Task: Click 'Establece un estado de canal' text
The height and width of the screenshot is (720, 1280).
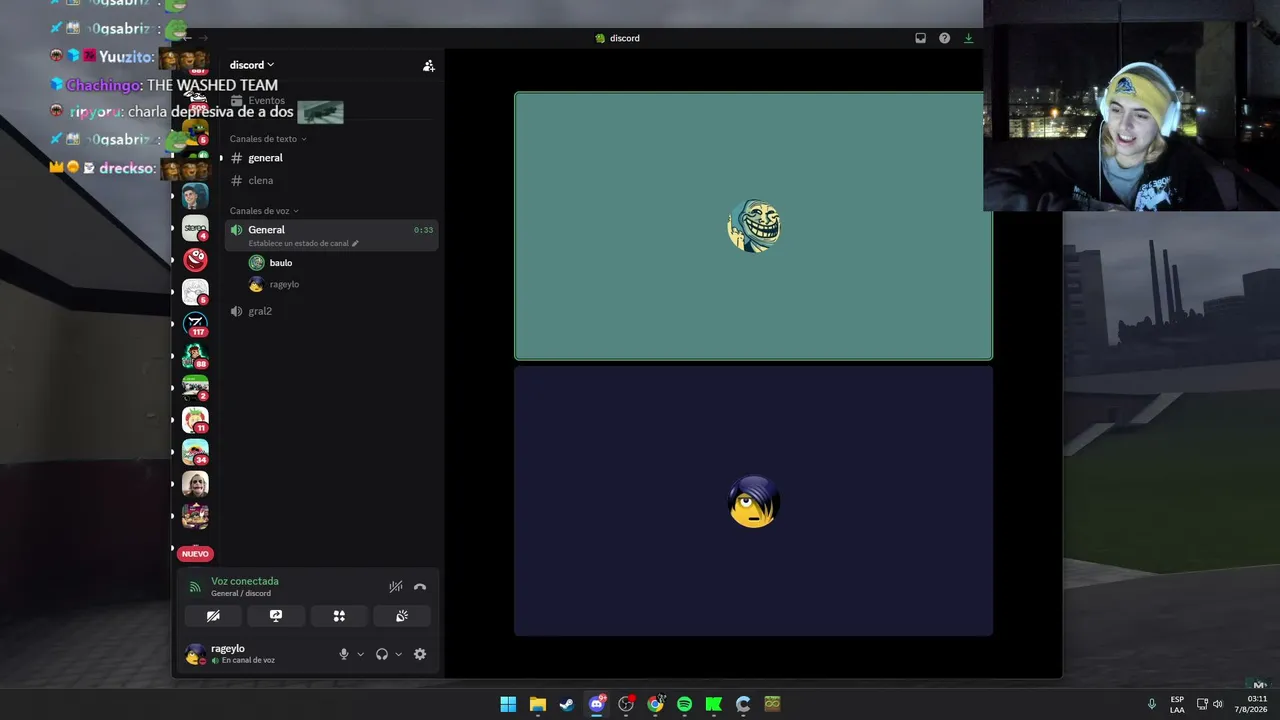Action: pyautogui.click(x=299, y=243)
